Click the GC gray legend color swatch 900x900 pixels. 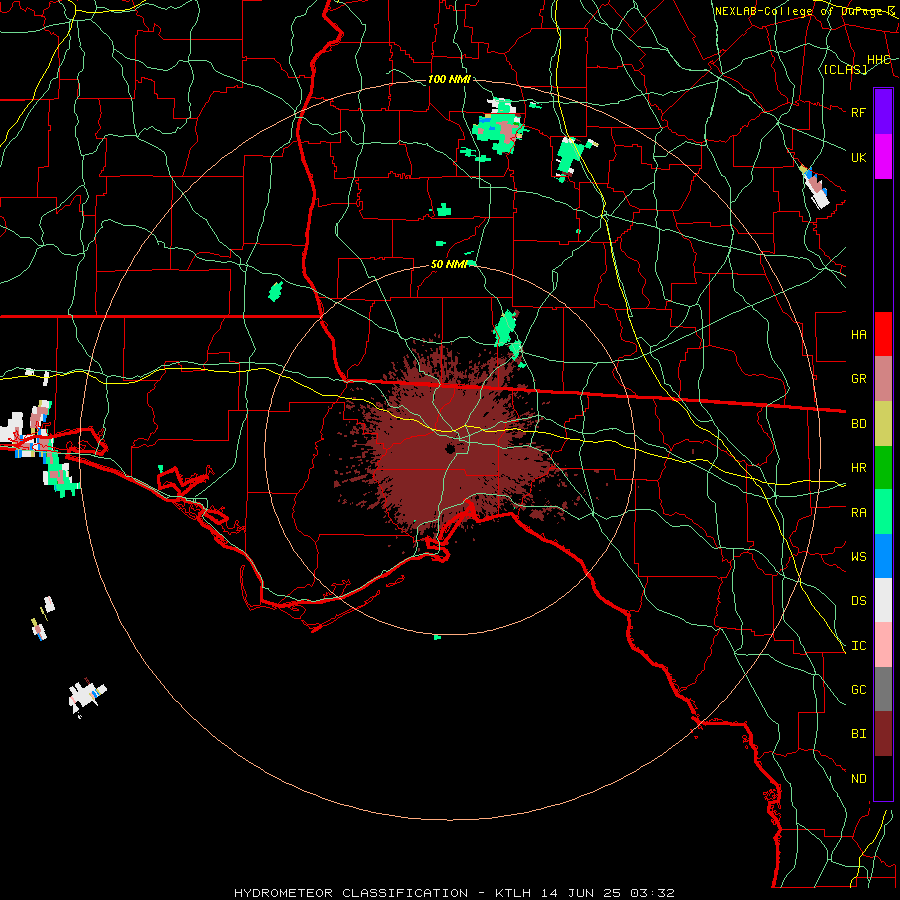click(883, 689)
